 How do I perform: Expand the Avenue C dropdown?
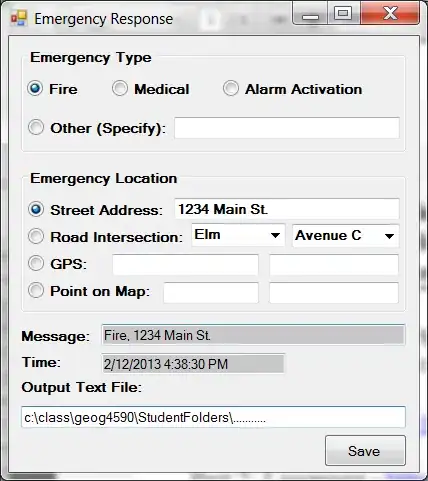point(345,236)
